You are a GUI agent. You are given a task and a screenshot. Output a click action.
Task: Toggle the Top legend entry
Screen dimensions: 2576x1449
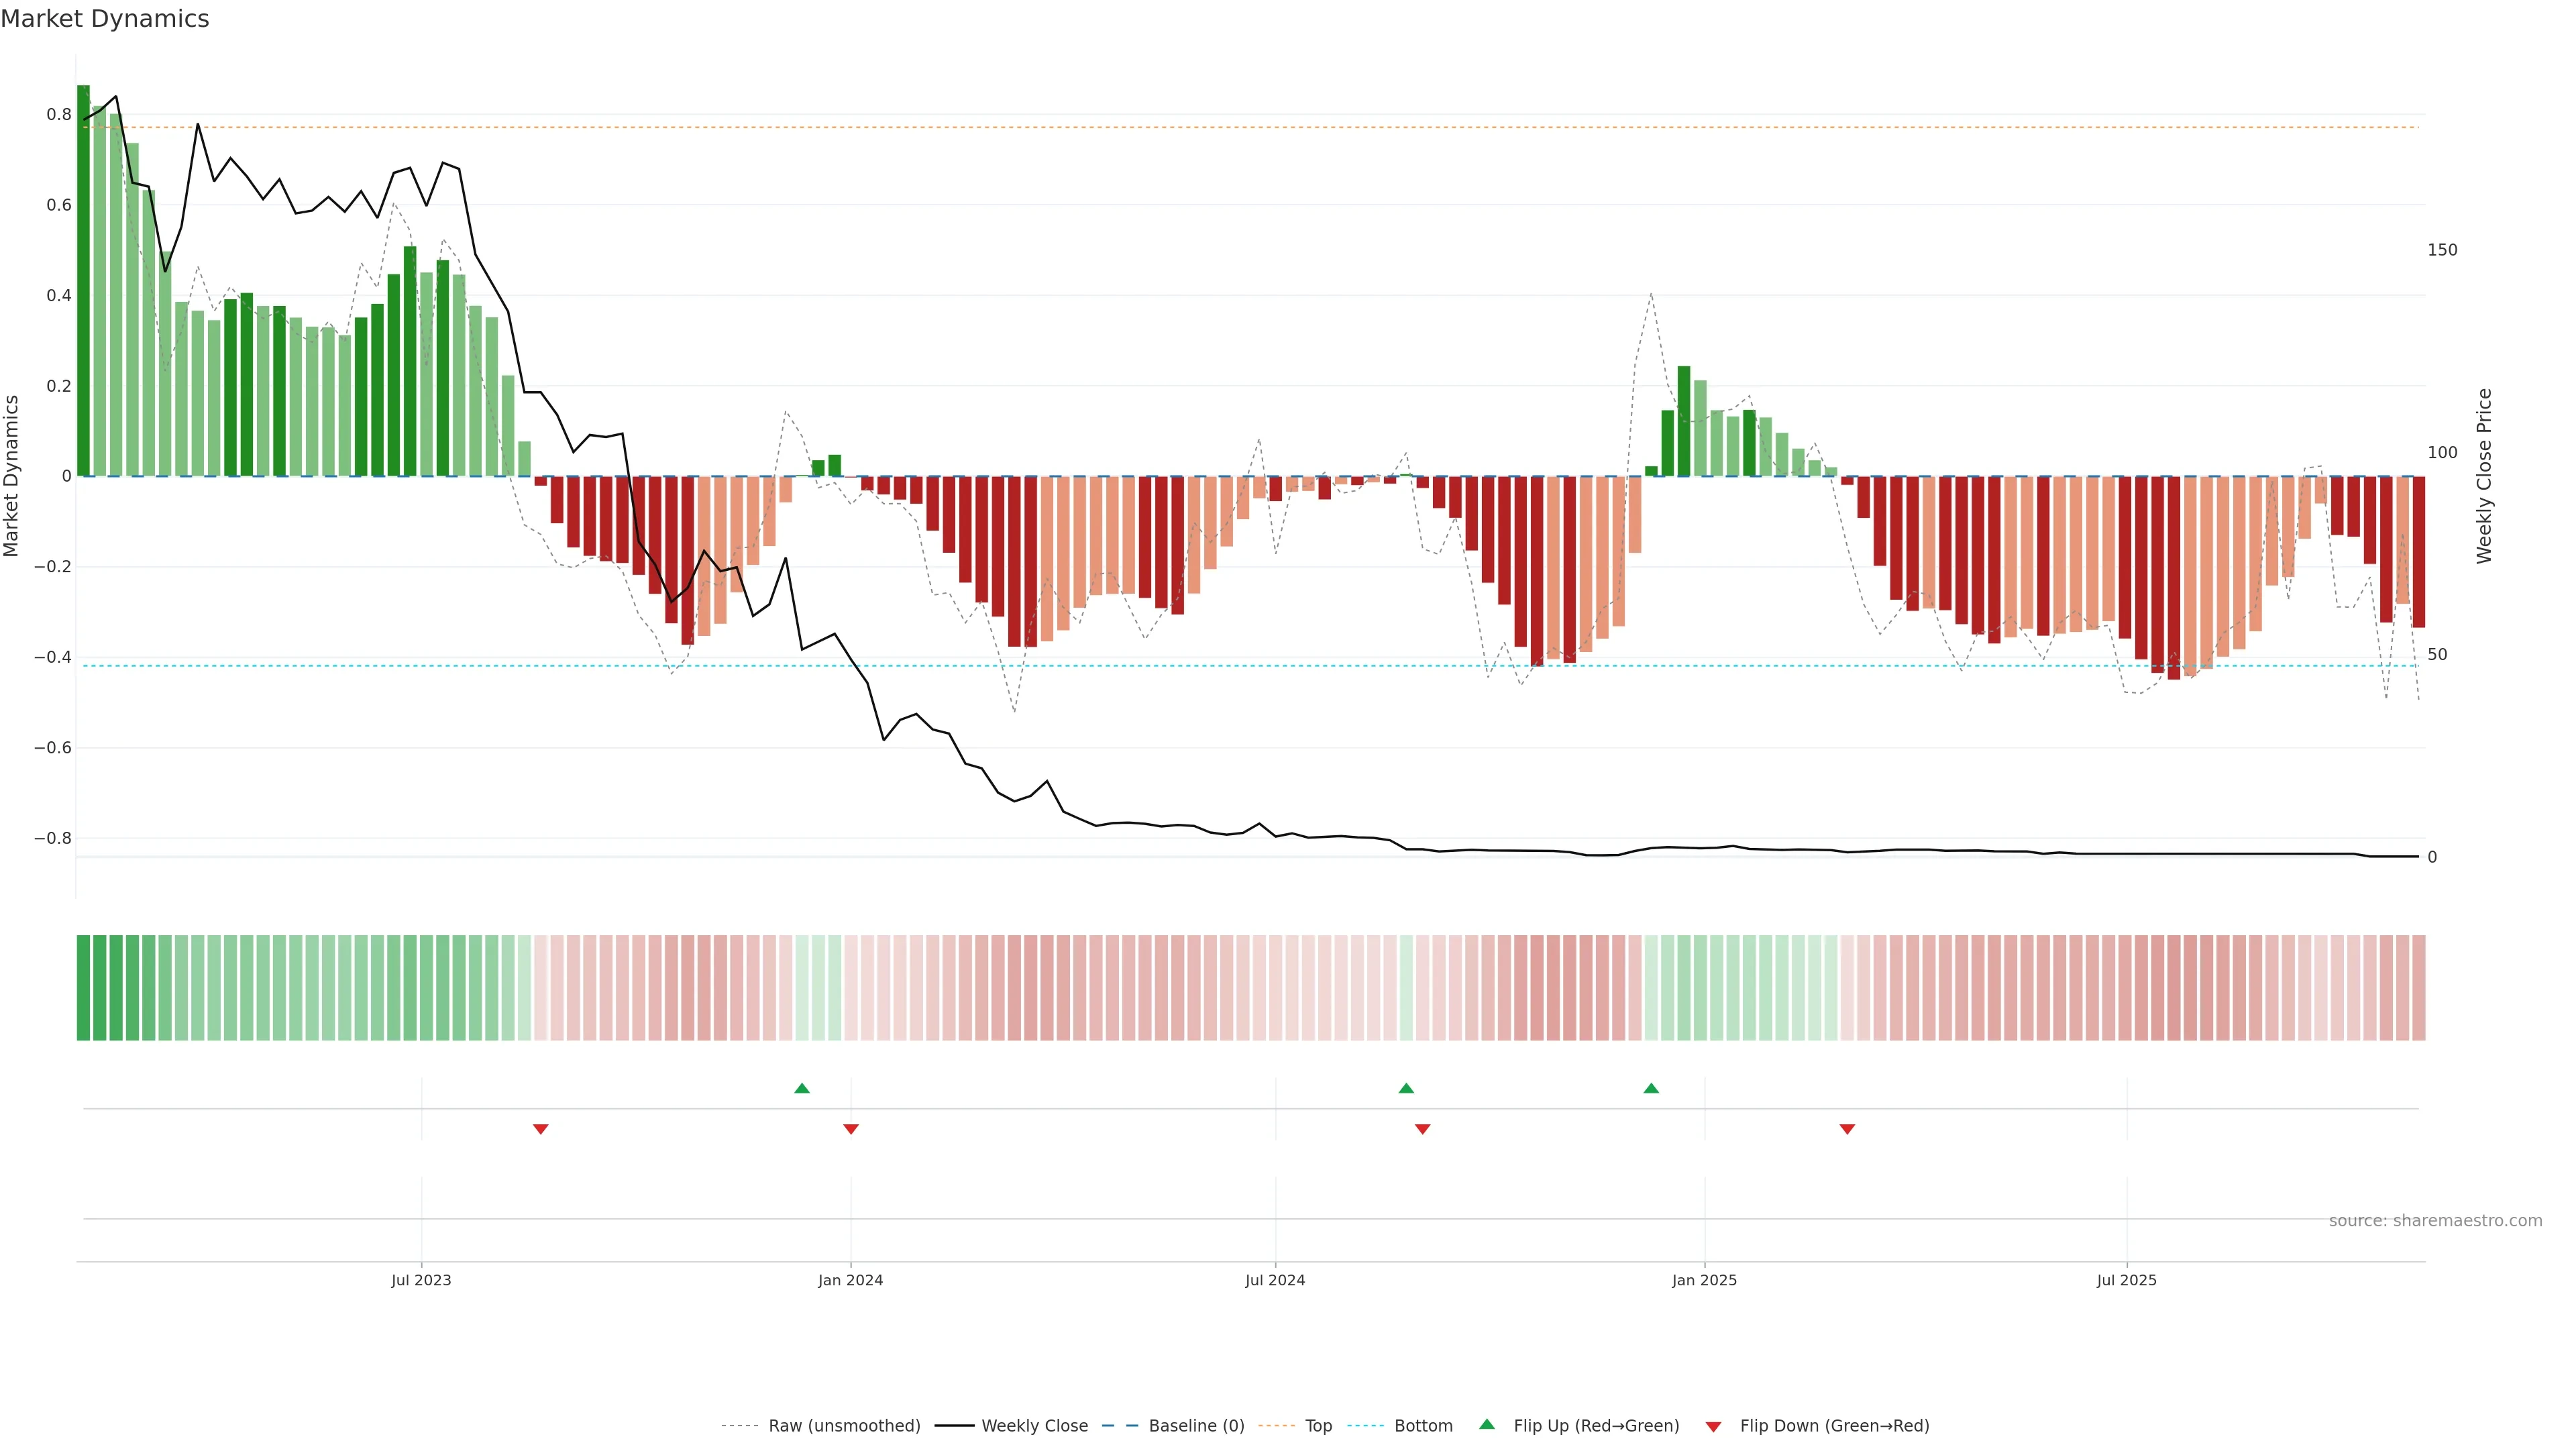1318,1426
